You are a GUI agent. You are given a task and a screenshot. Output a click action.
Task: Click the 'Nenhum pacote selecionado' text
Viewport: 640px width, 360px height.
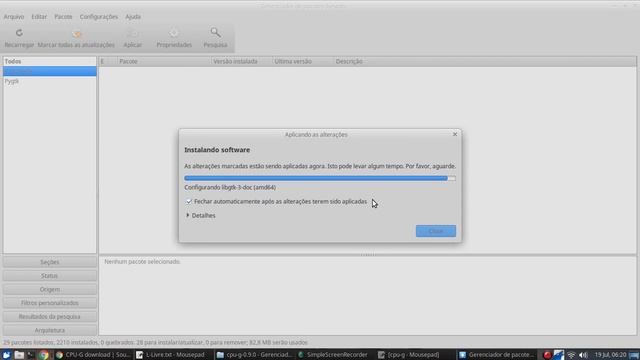(142, 262)
